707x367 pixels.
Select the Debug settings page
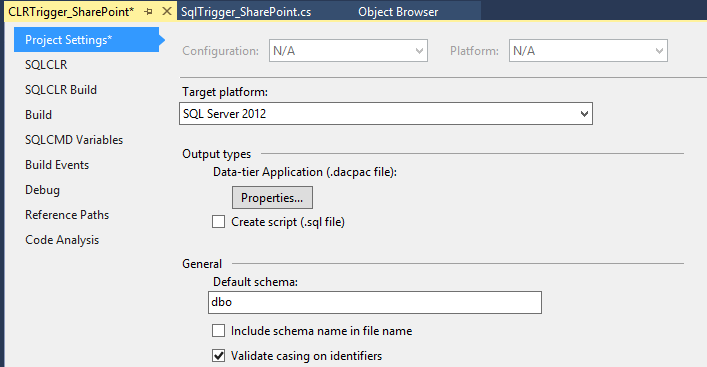click(42, 190)
